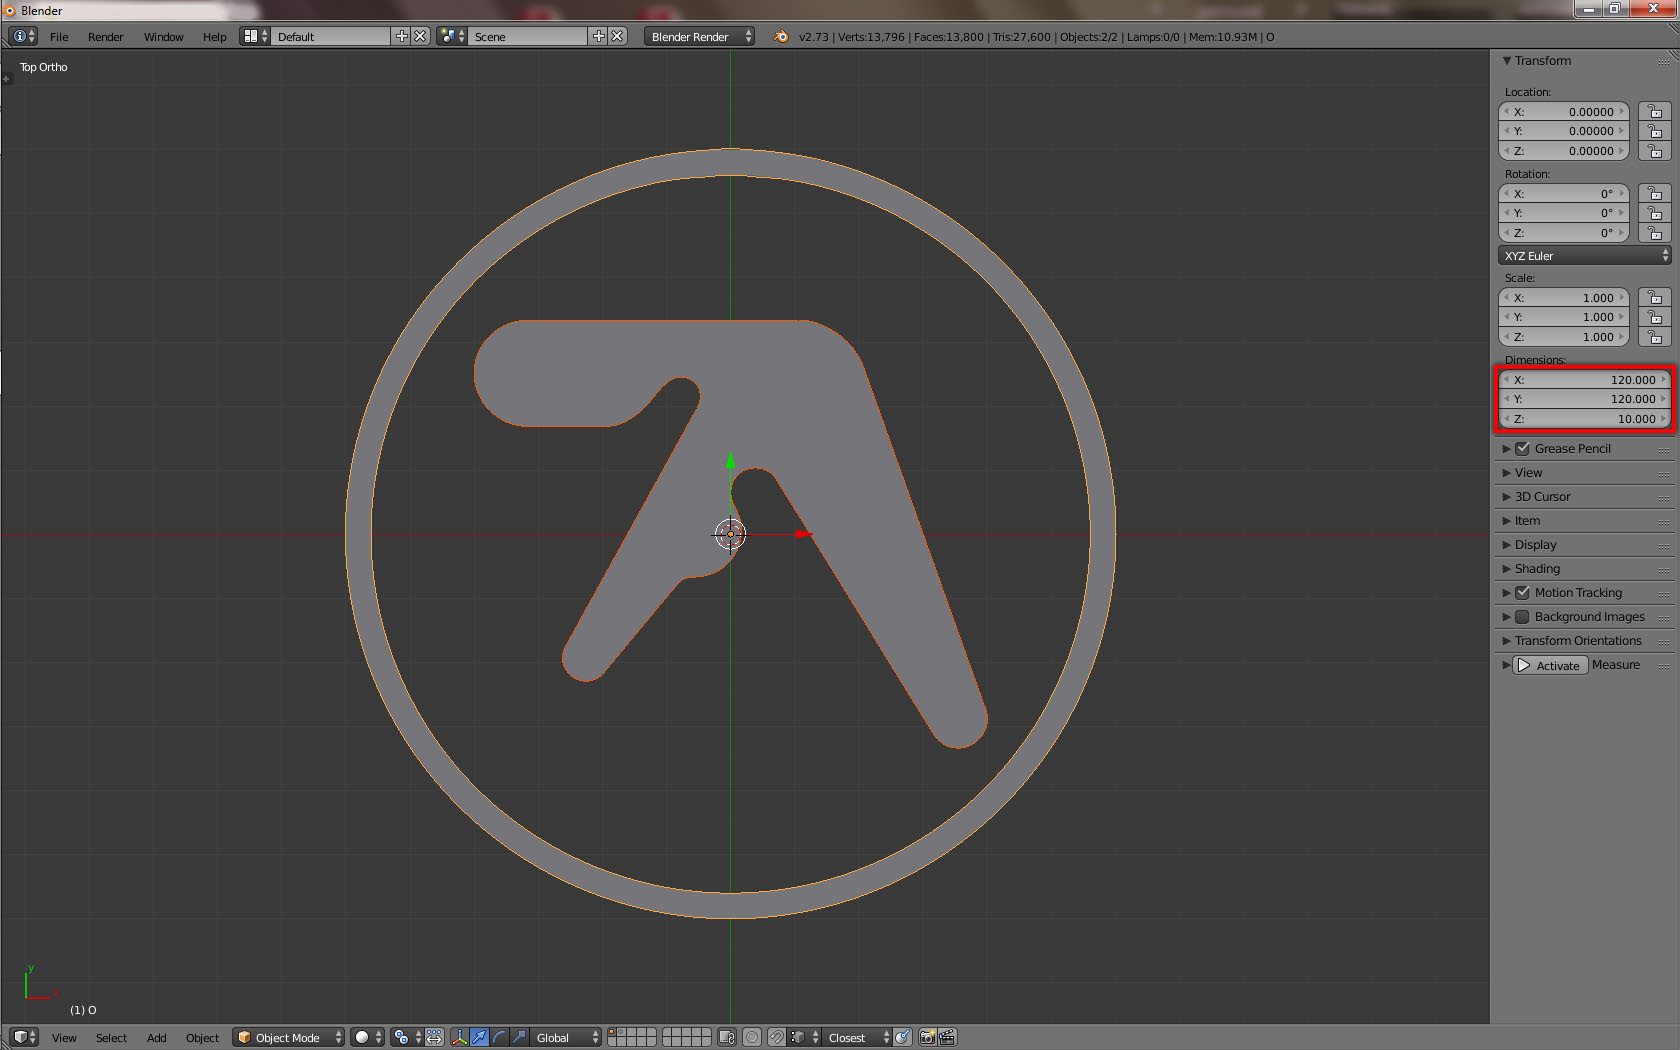Image resolution: width=1680 pixels, height=1050 pixels.
Task: Click the Dimensions Z value slider
Action: (1585, 419)
